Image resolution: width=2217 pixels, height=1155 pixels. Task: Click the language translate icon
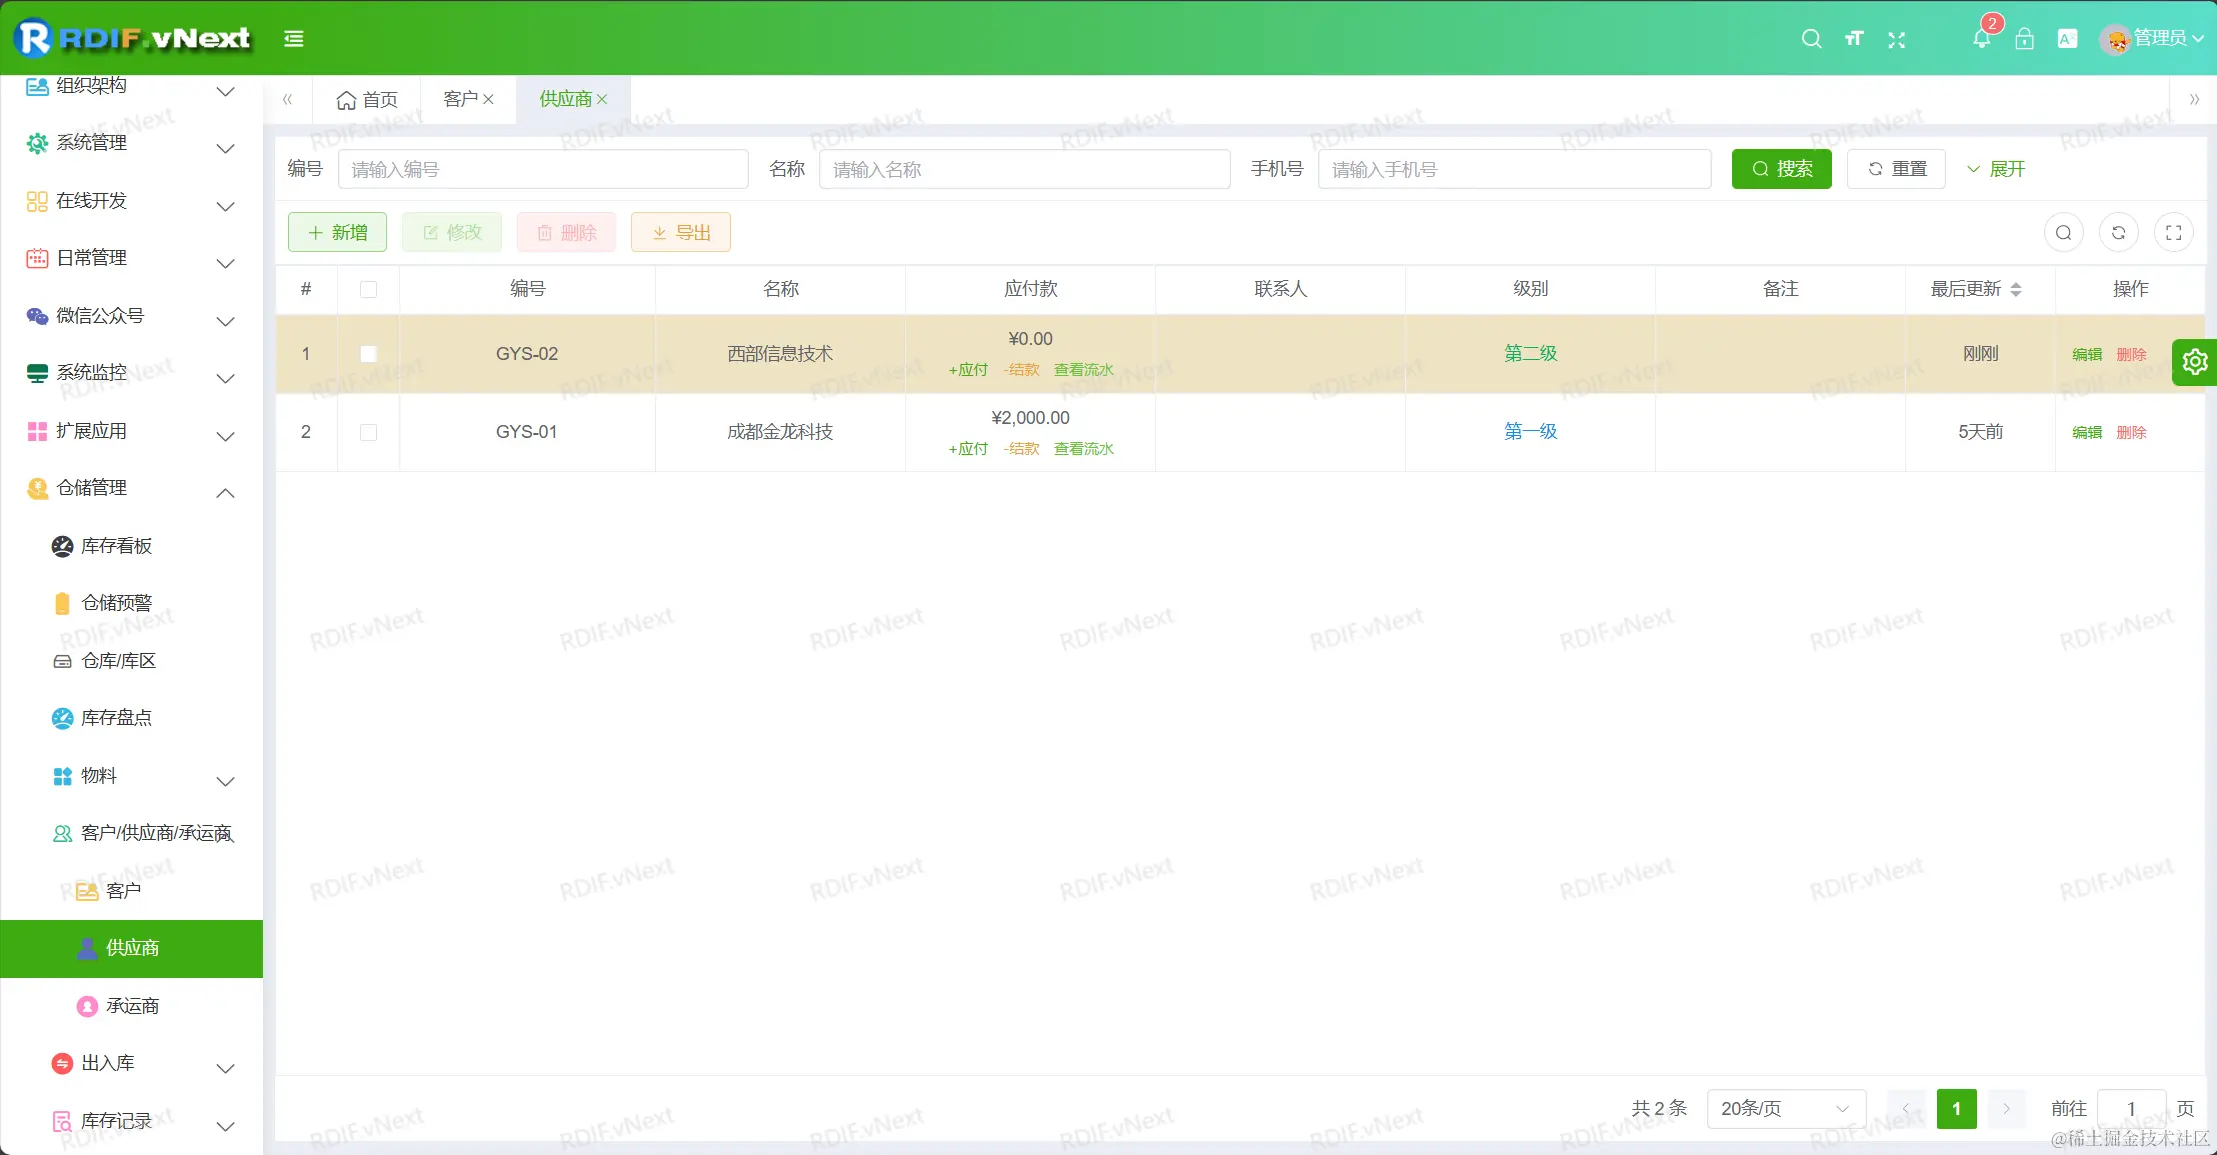click(x=2067, y=39)
